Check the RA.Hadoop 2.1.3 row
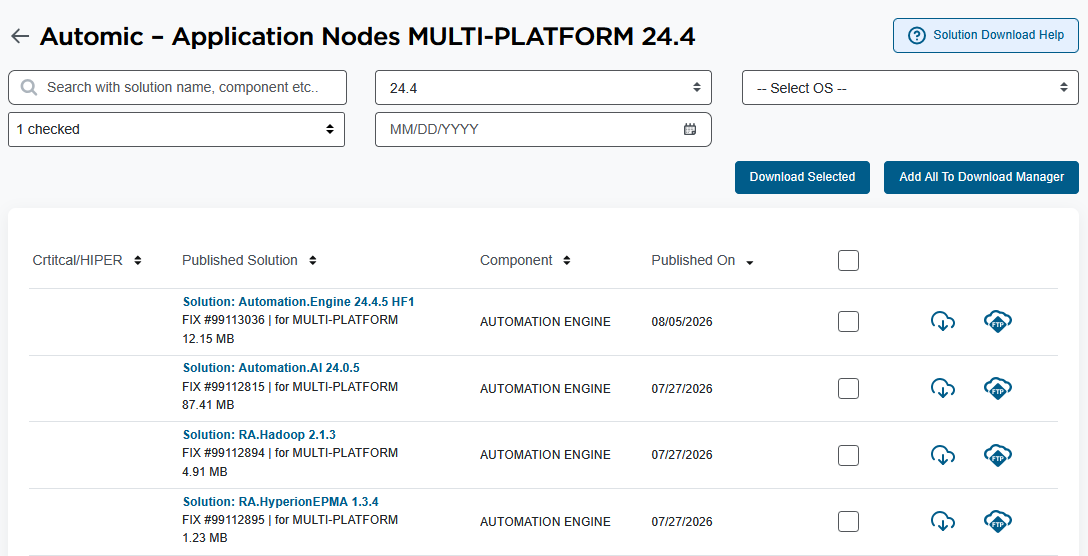The height and width of the screenshot is (556, 1088). click(848, 455)
